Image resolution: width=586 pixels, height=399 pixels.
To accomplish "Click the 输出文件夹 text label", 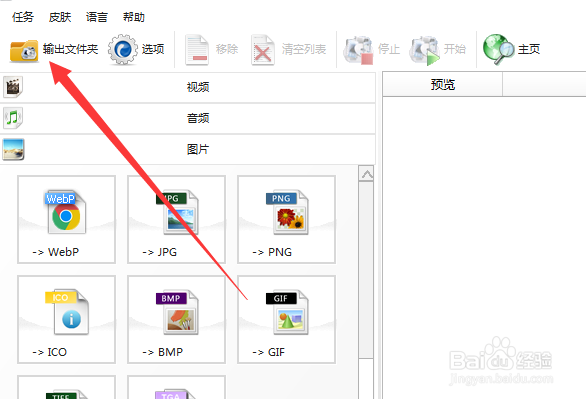I will tap(70, 49).
